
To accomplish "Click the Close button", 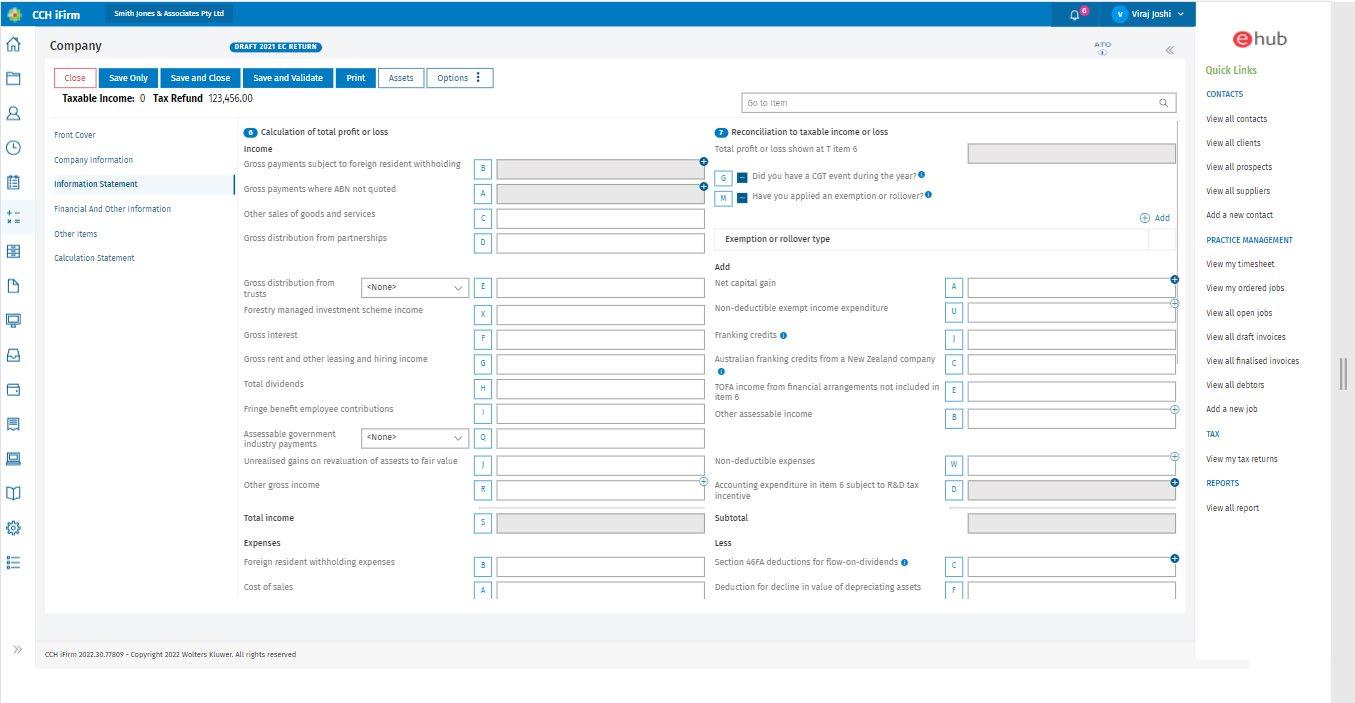I will [x=75, y=78].
